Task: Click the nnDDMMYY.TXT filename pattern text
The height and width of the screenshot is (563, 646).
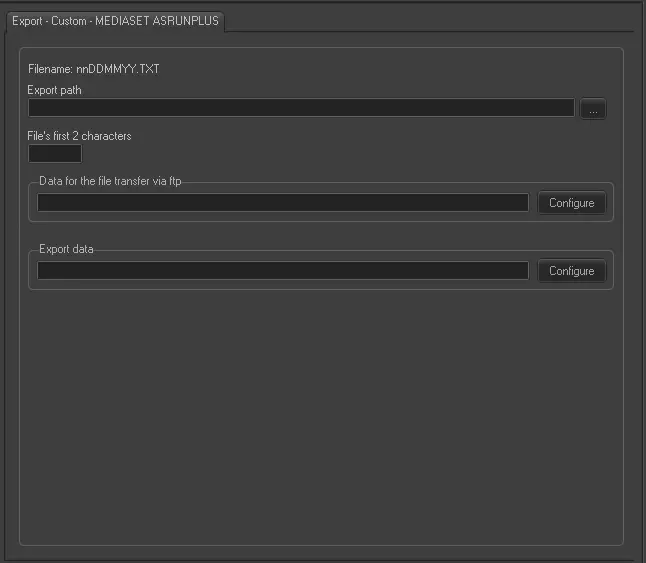Action: point(117,70)
